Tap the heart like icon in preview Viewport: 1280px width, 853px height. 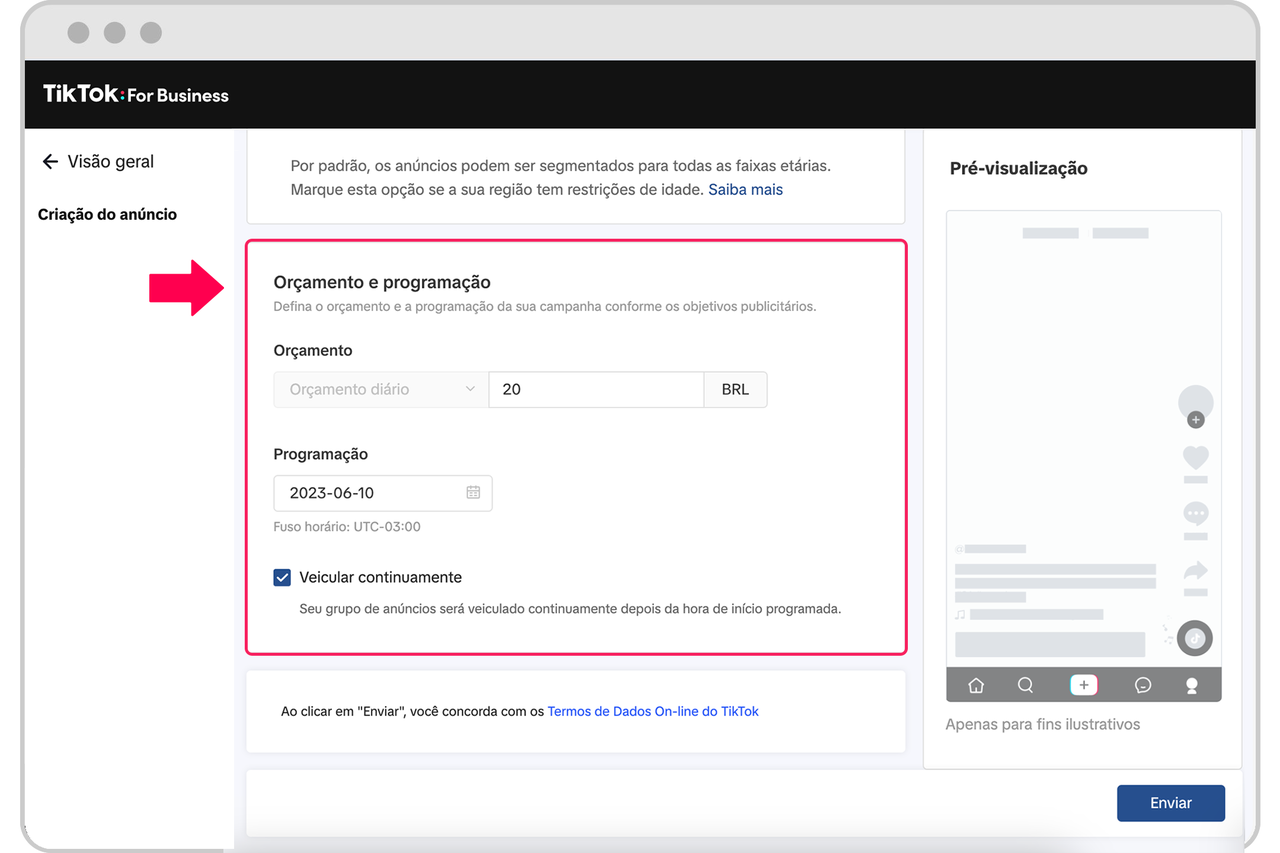tap(1195, 458)
